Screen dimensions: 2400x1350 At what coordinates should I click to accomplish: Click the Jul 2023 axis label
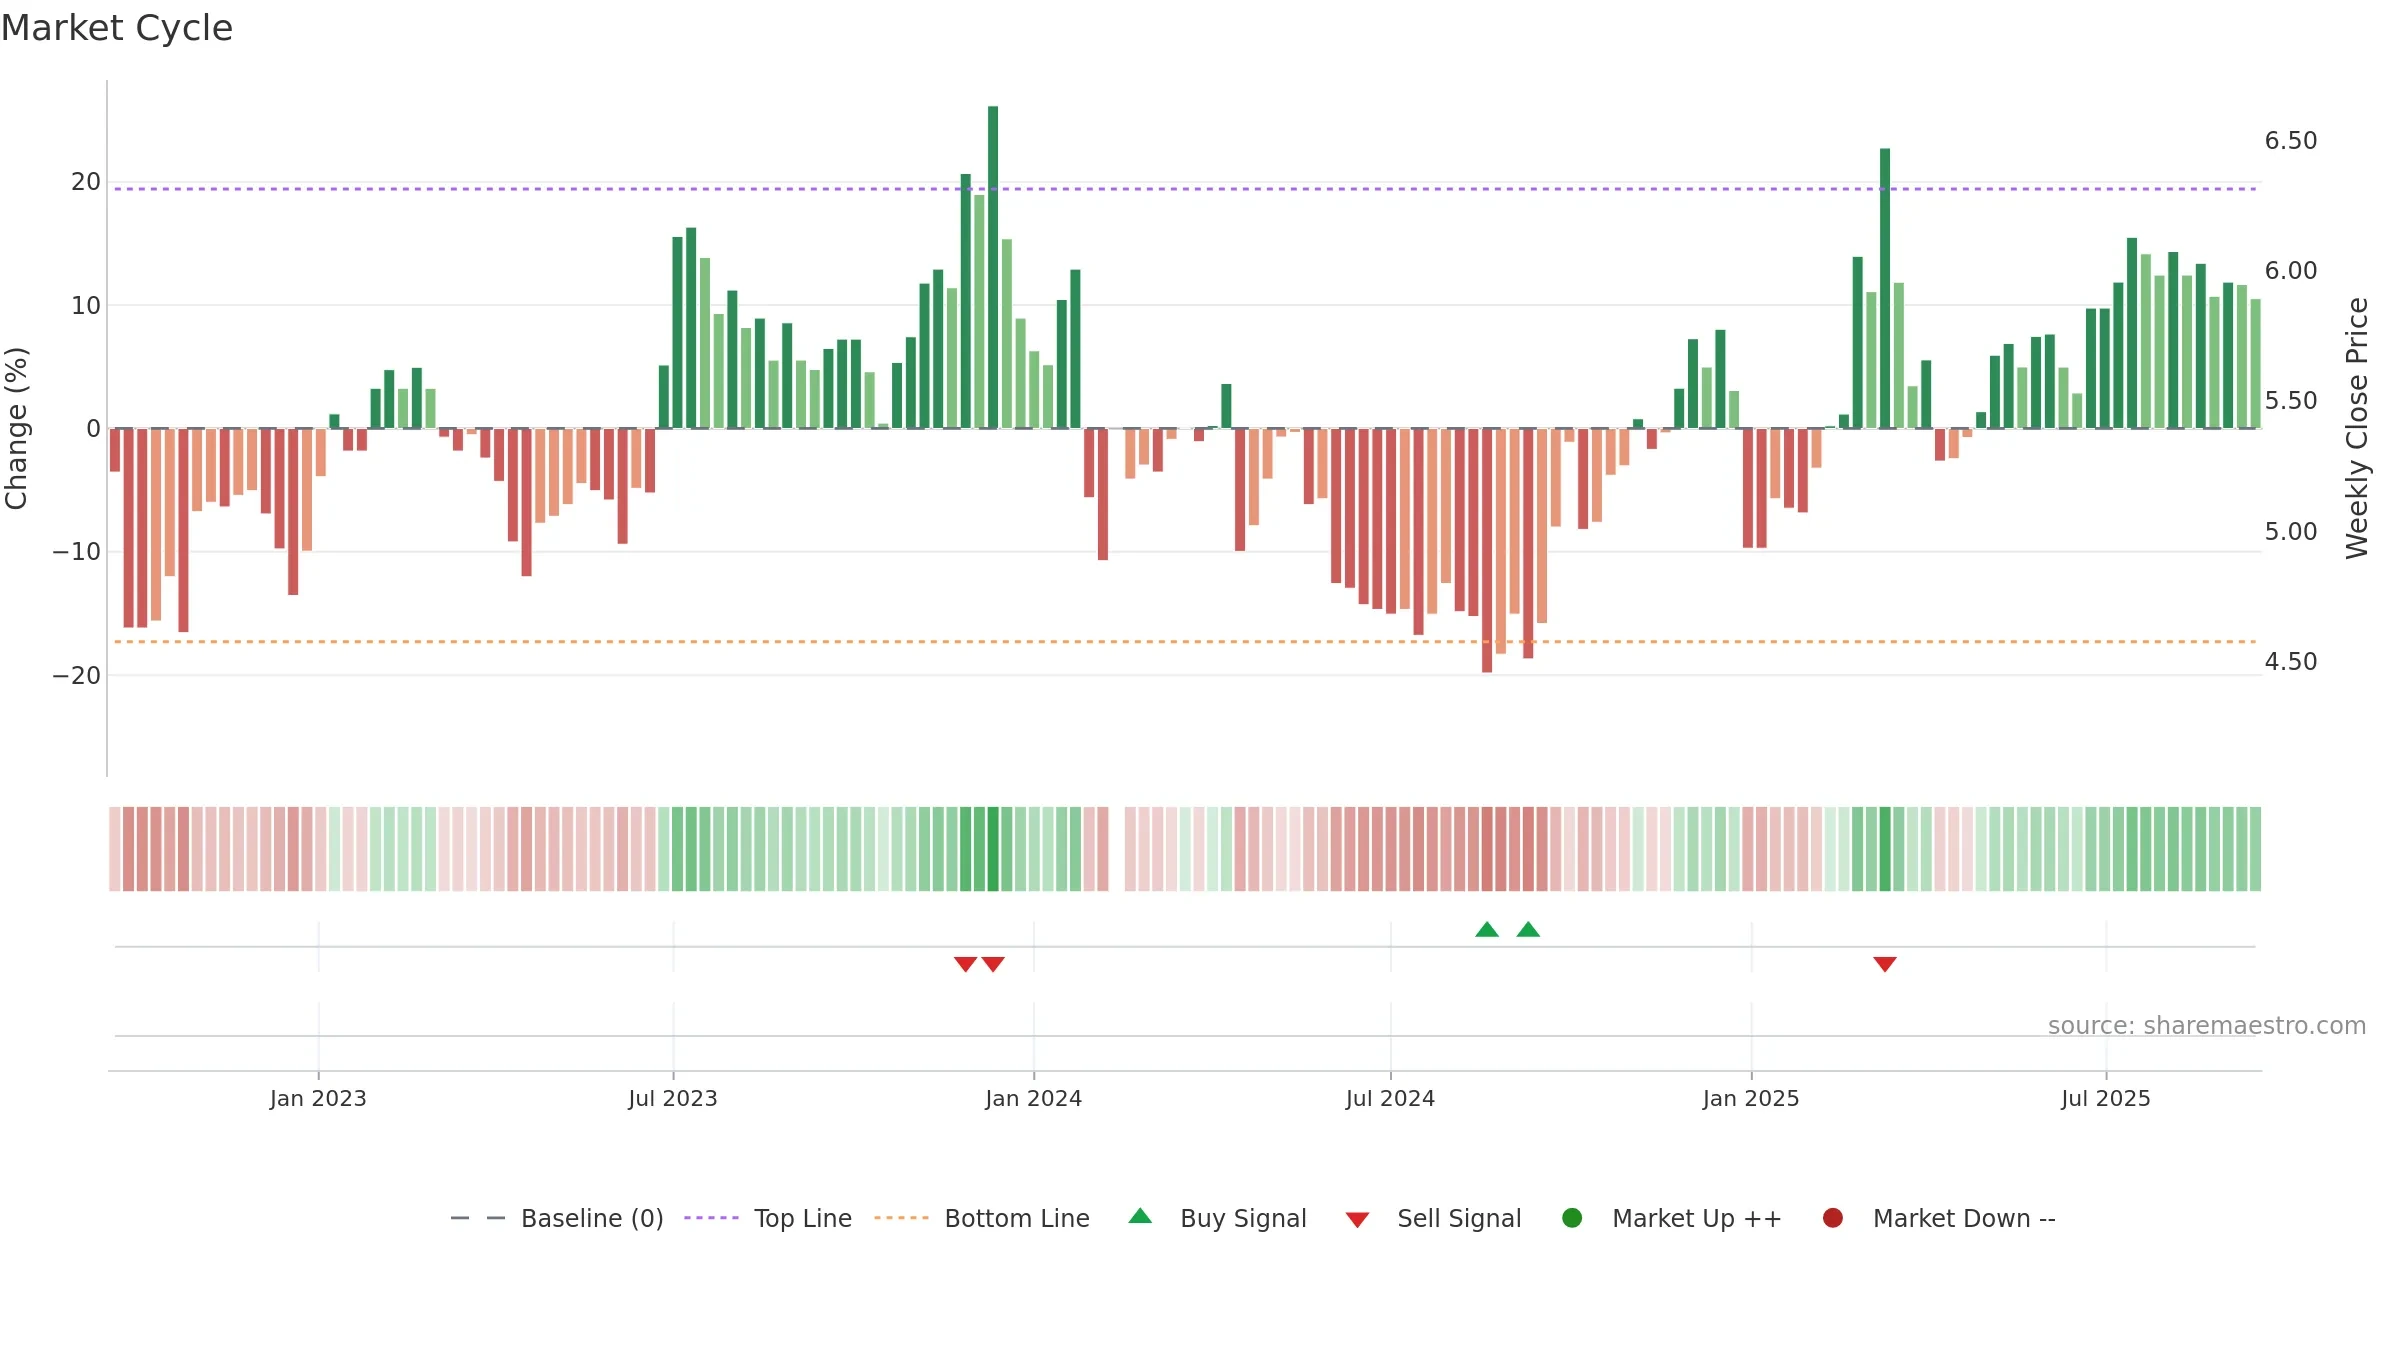[673, 1098]
